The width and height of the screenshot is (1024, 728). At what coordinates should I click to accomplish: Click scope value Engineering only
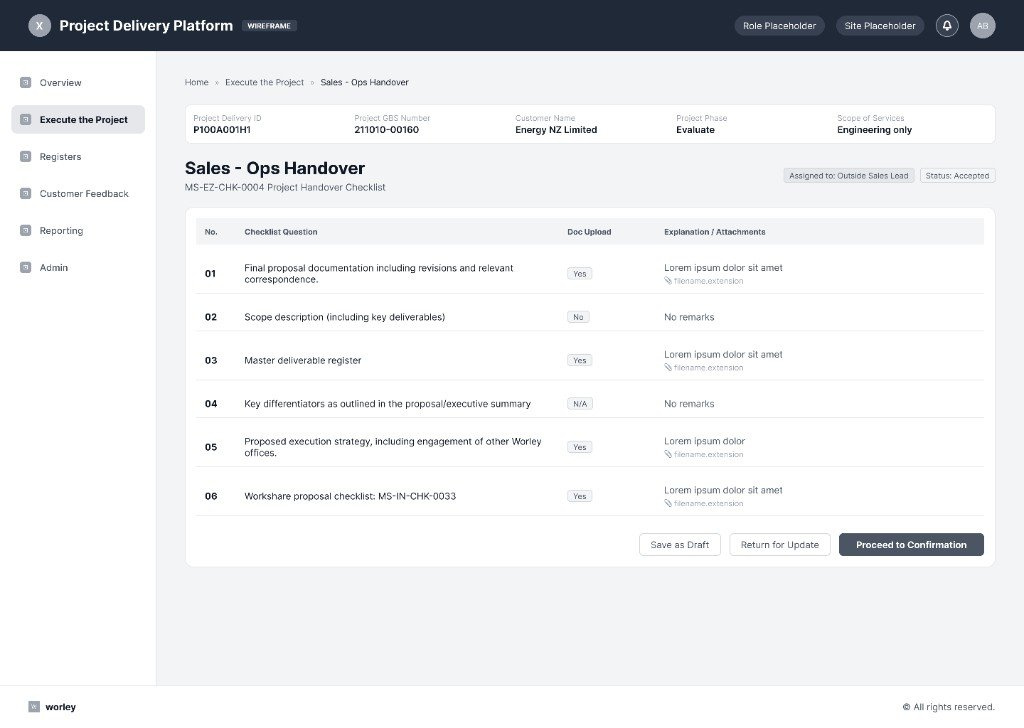874,130
